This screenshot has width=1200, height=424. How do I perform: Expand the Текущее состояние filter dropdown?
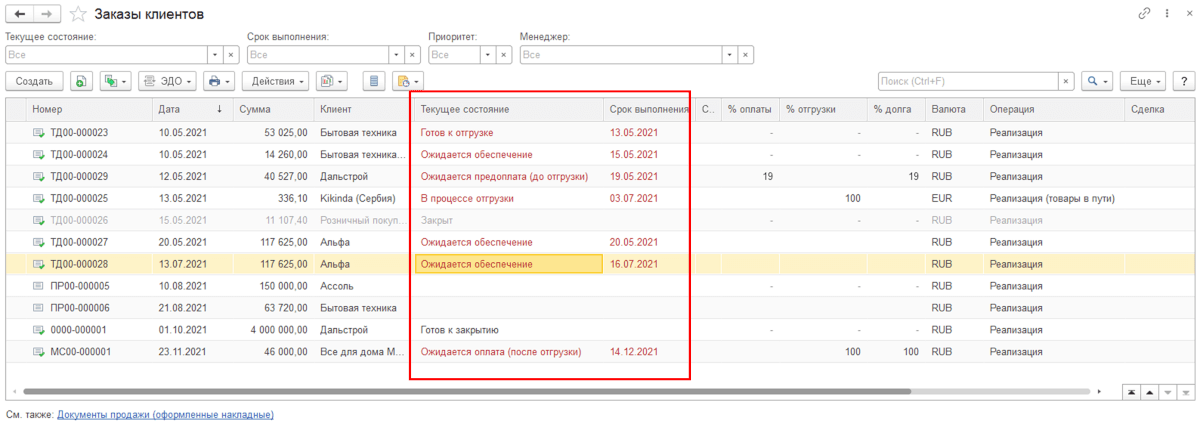(x=215, y=54)
